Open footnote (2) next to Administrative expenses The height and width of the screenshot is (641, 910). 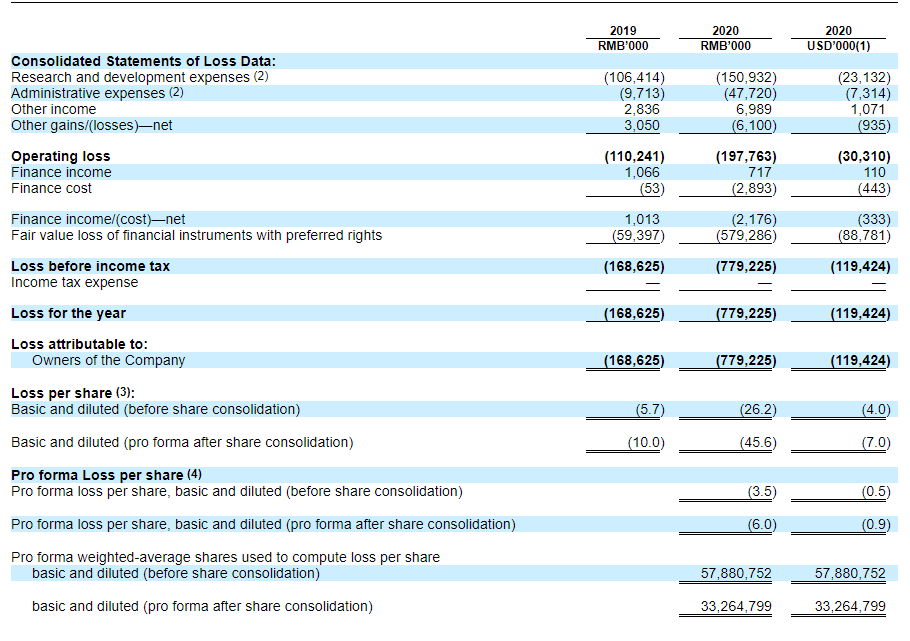point(176,93)
